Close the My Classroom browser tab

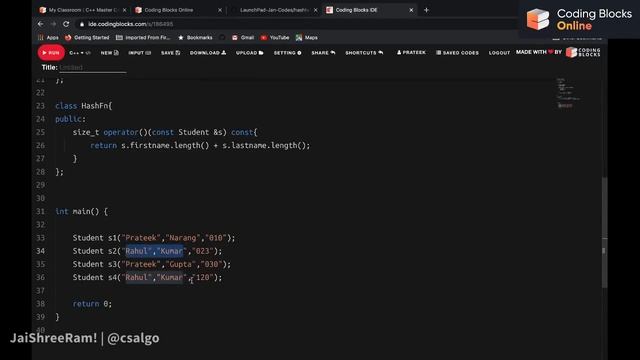pos(124,10)
